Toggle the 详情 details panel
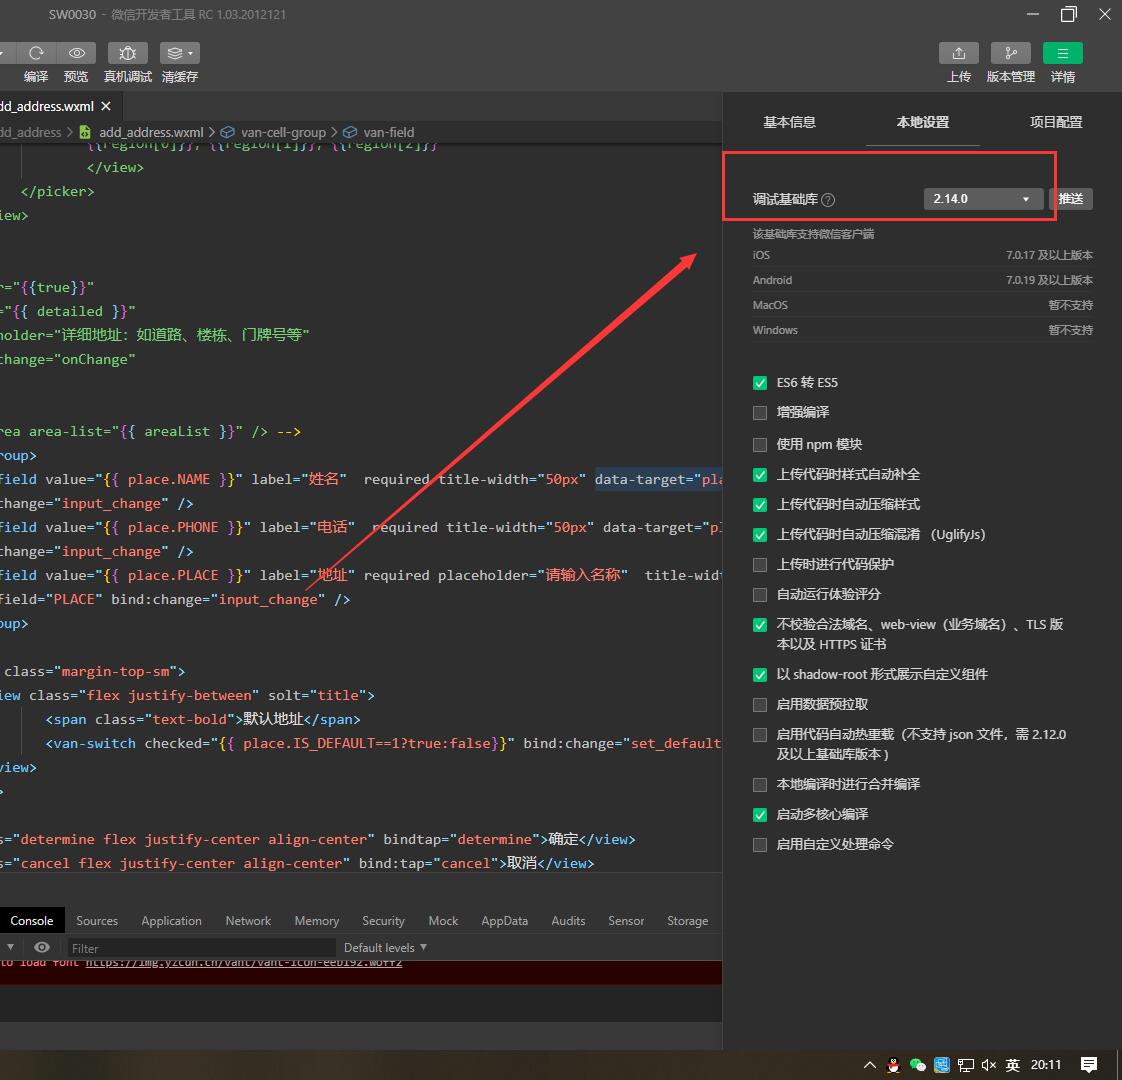This screenshot has height=1080, width=1122. point(1063,53)
